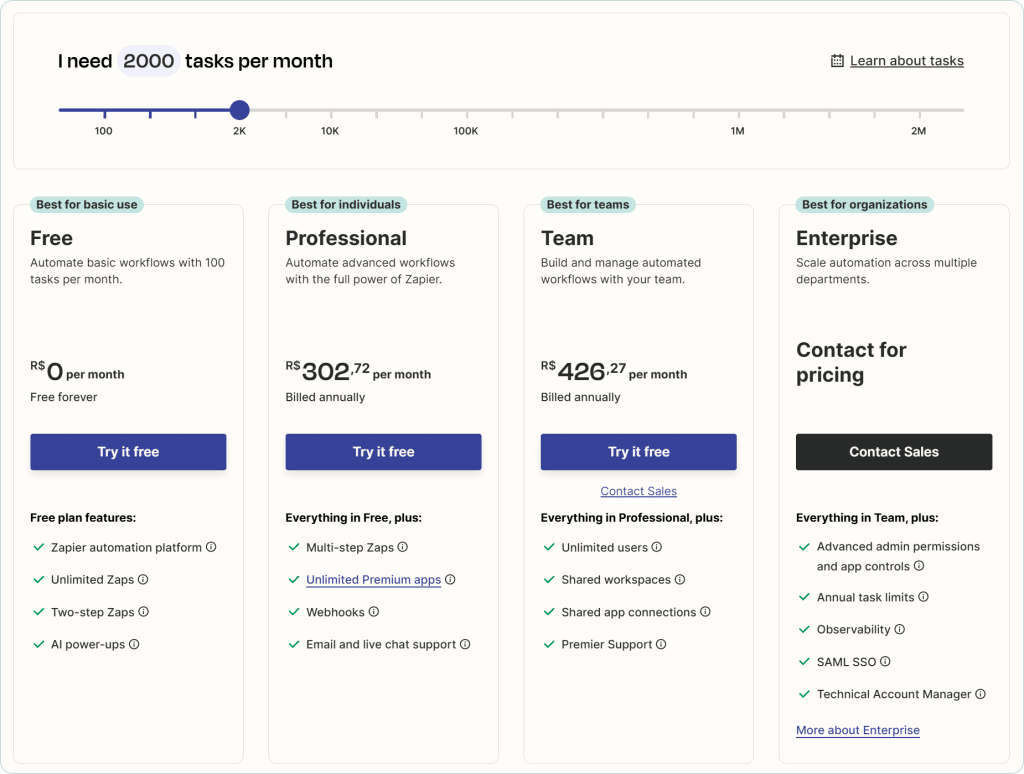Viewport: 1024px width, 774px height.
Task: Click the 100 label under the slider
Action: 103,131
